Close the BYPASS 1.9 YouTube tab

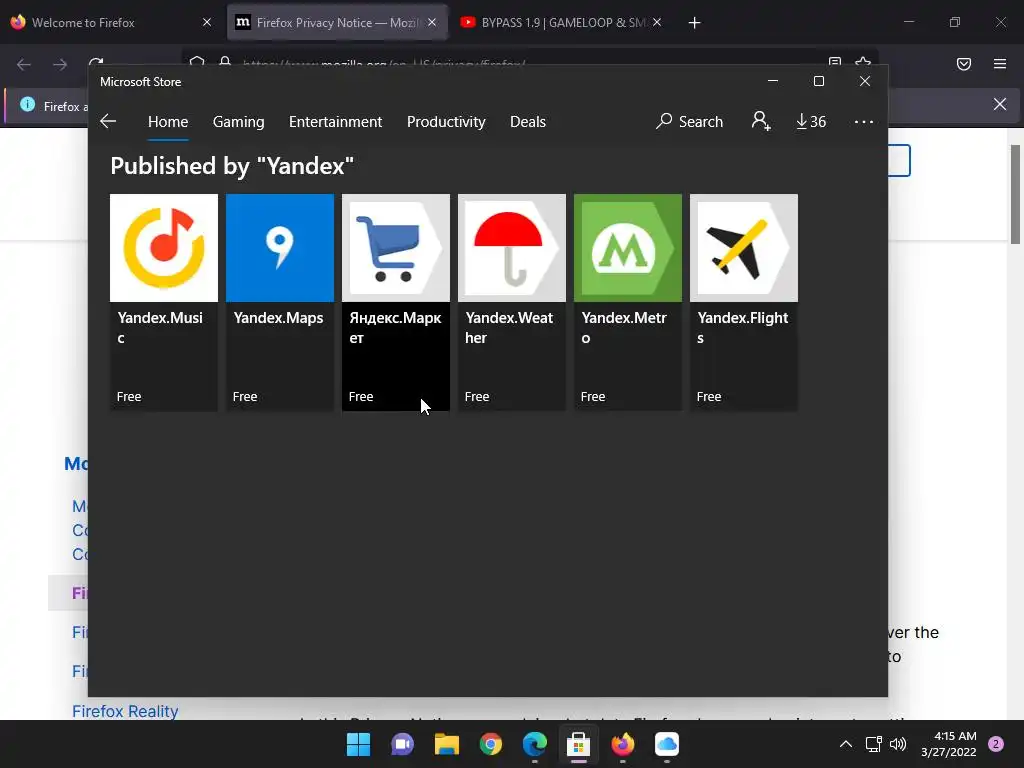657,22
